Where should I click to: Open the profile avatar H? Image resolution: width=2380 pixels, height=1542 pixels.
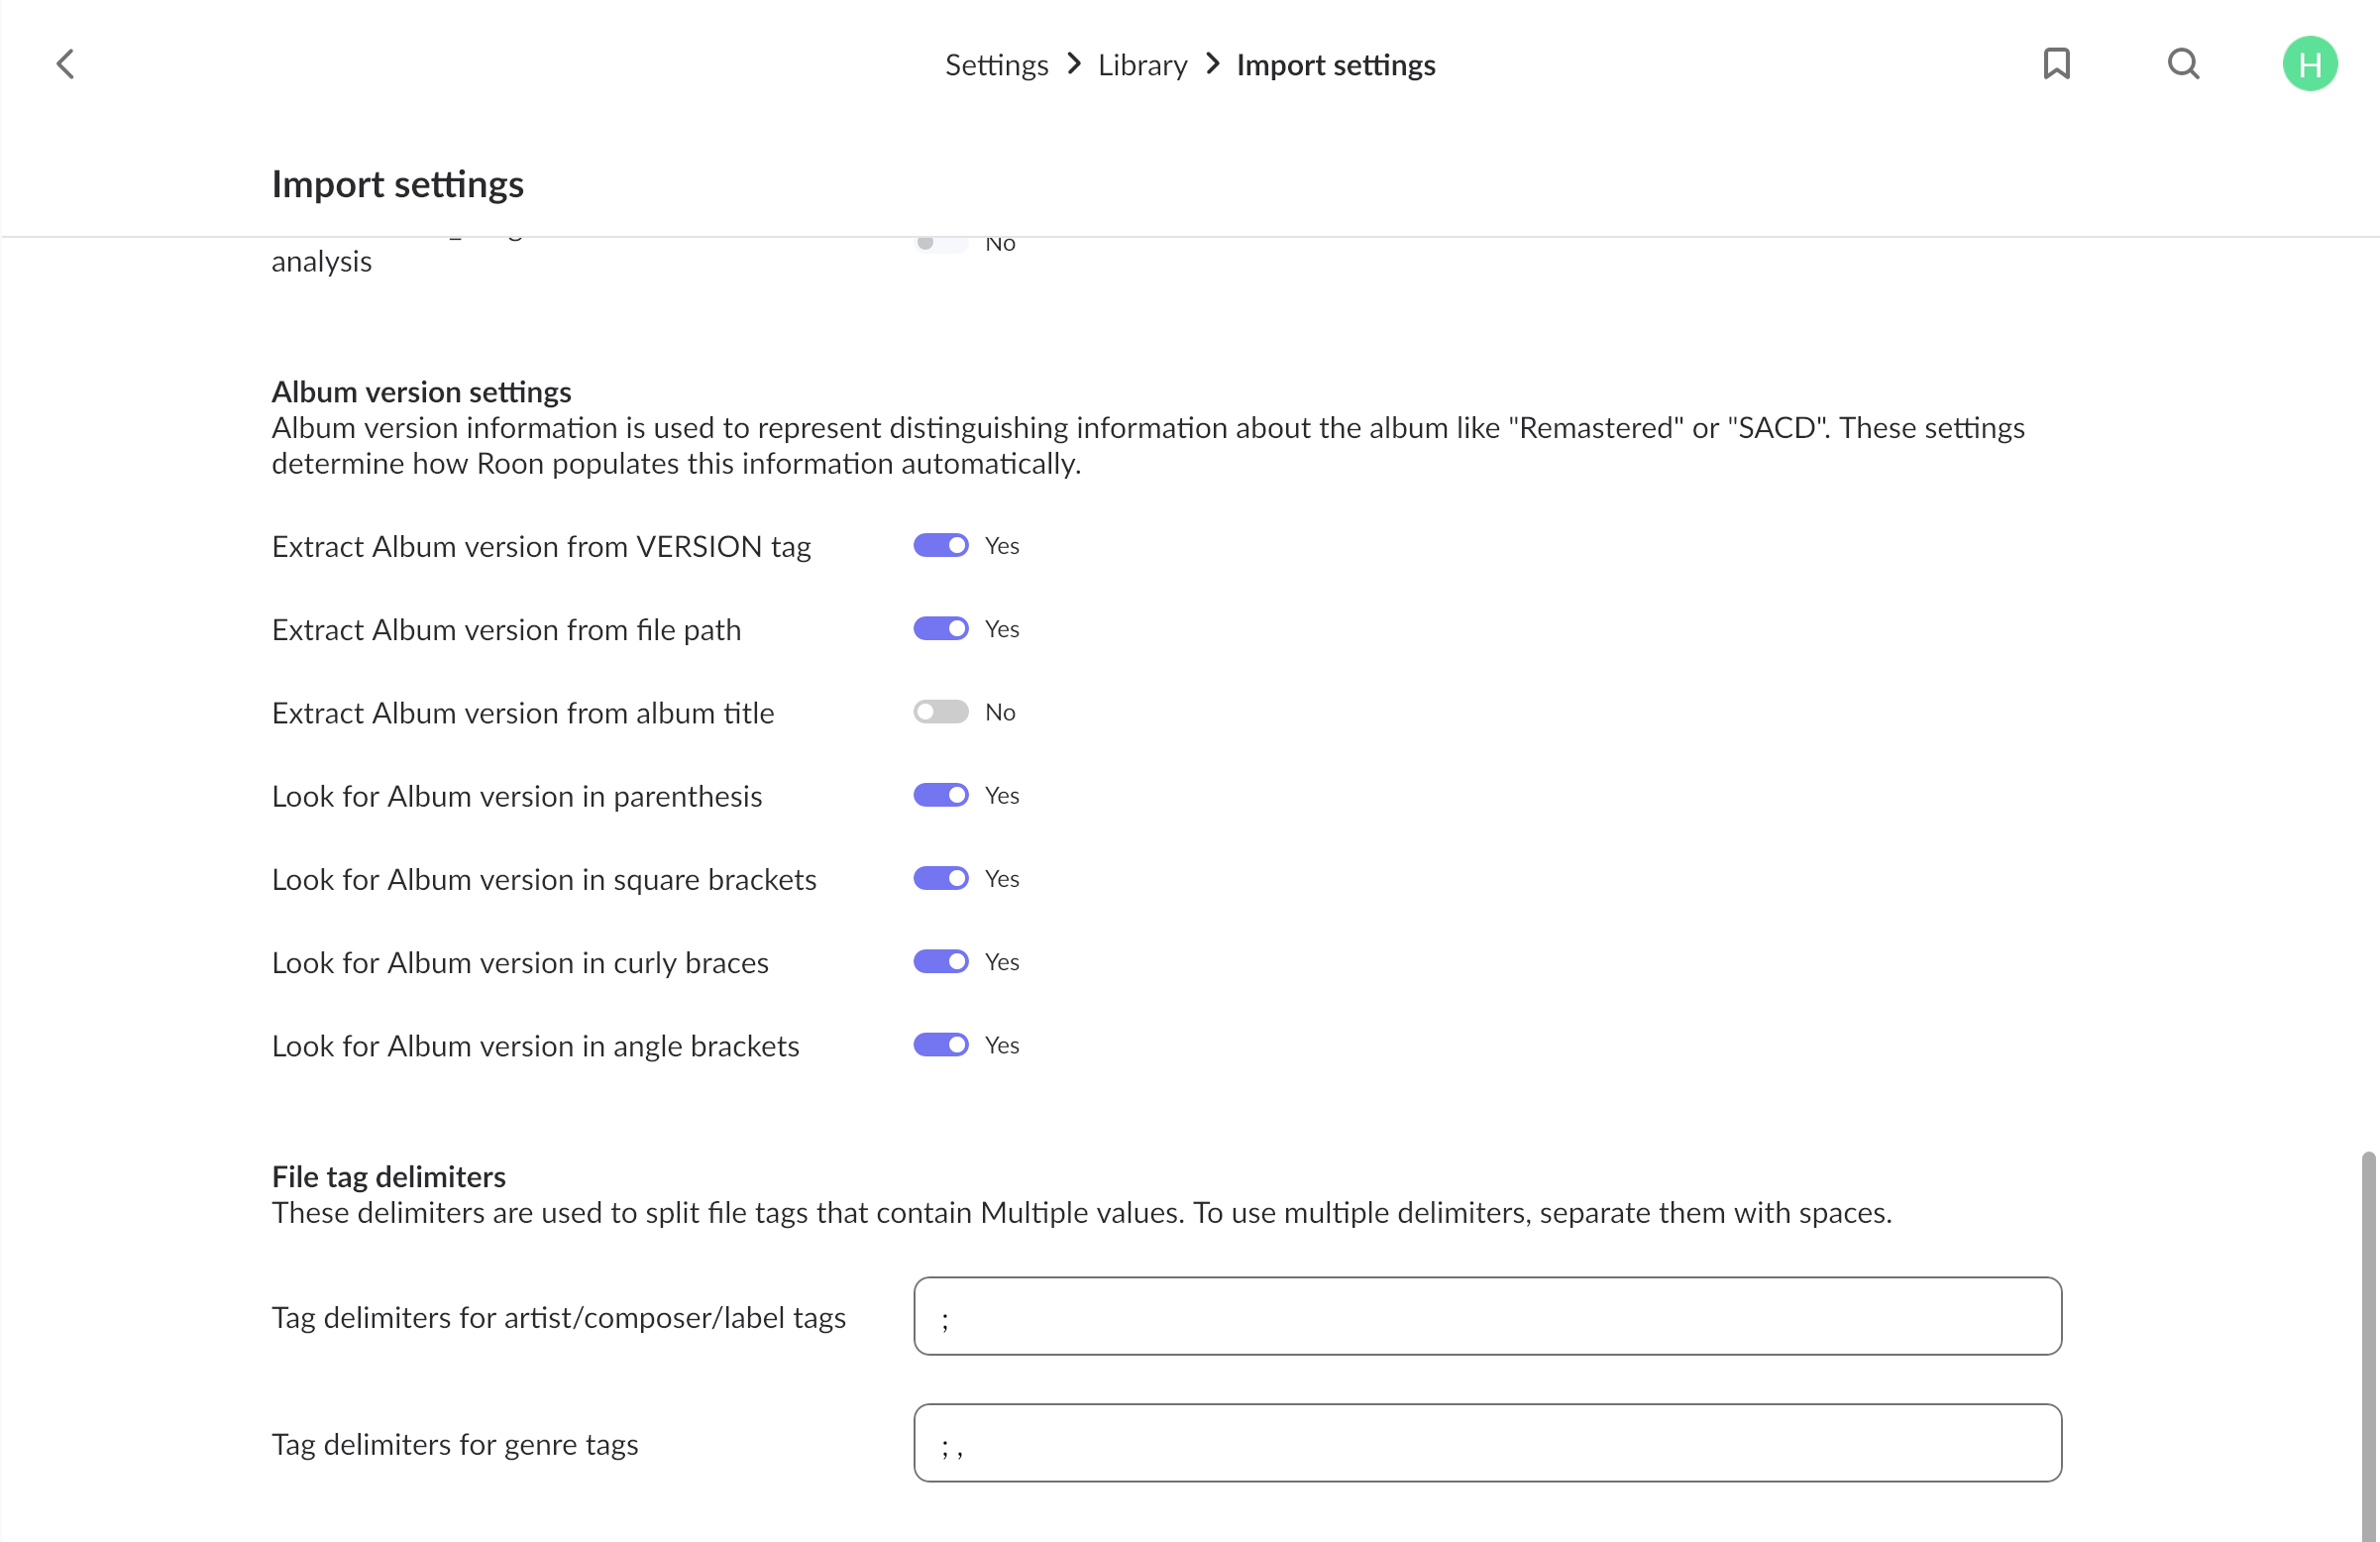coord(2310,64)
